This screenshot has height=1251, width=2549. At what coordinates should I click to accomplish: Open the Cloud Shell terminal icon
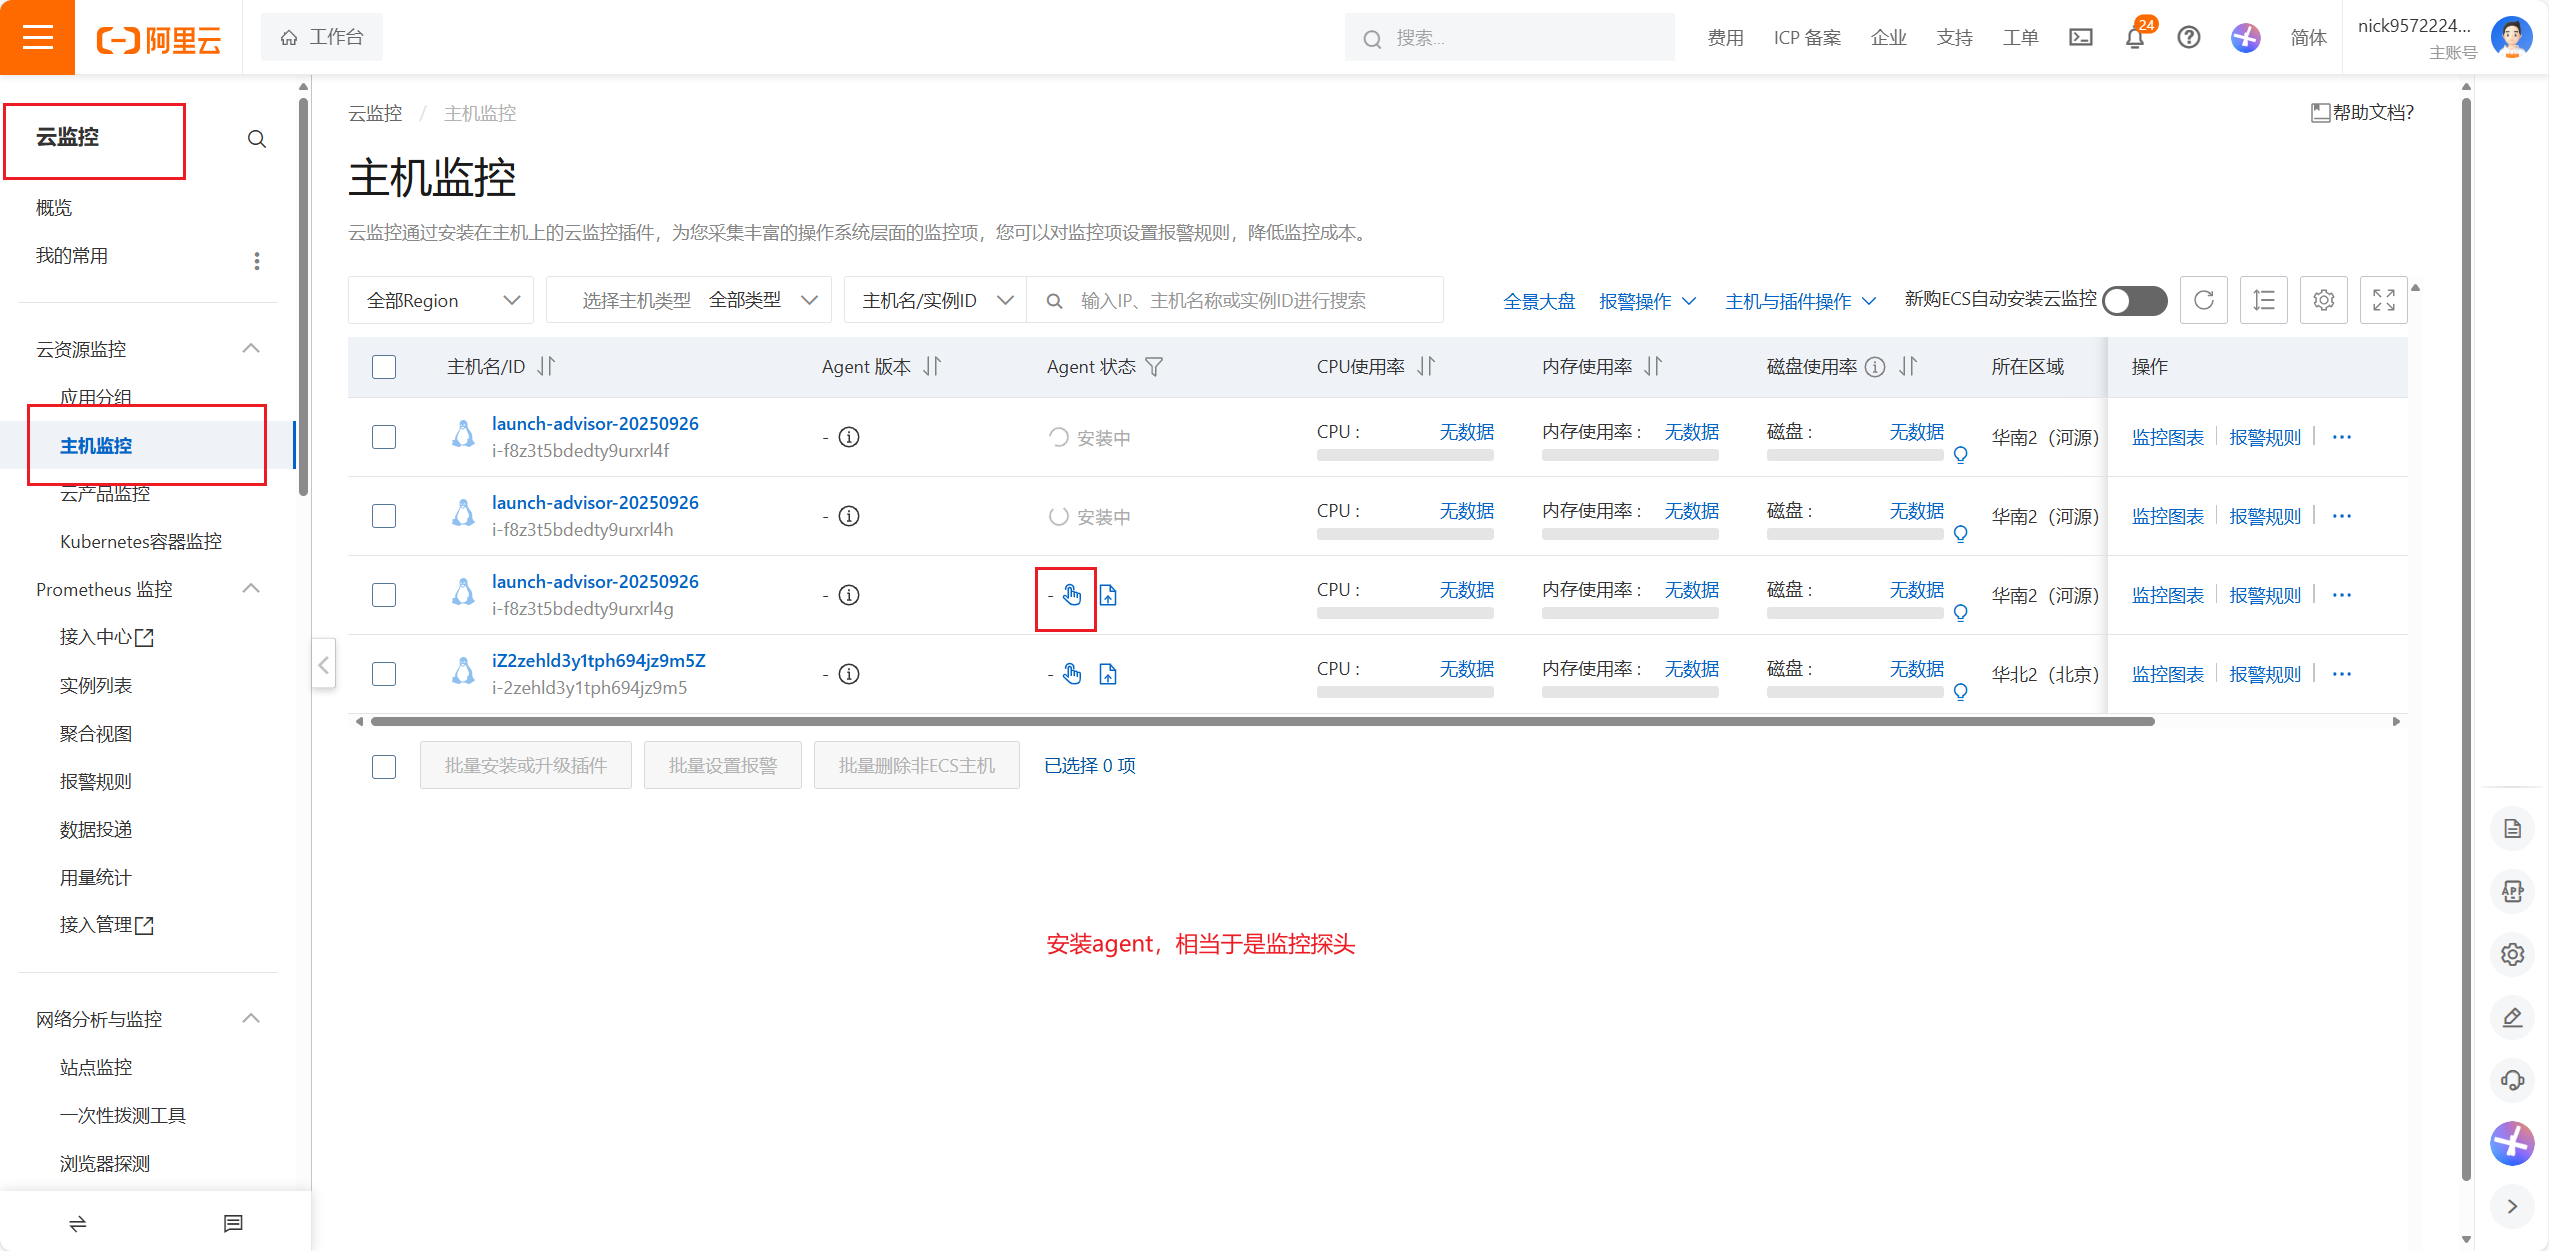2081,38
